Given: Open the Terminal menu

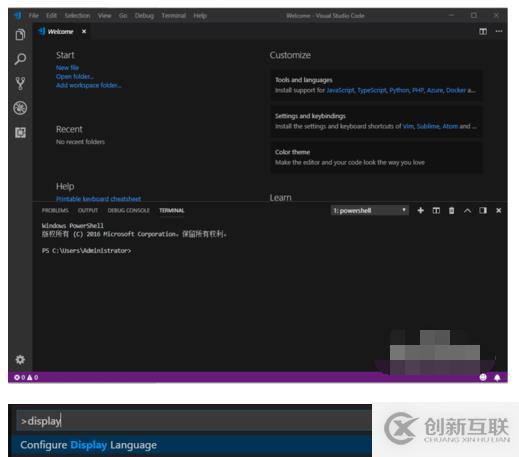Looking at the screenshot, I should (173, 15).
